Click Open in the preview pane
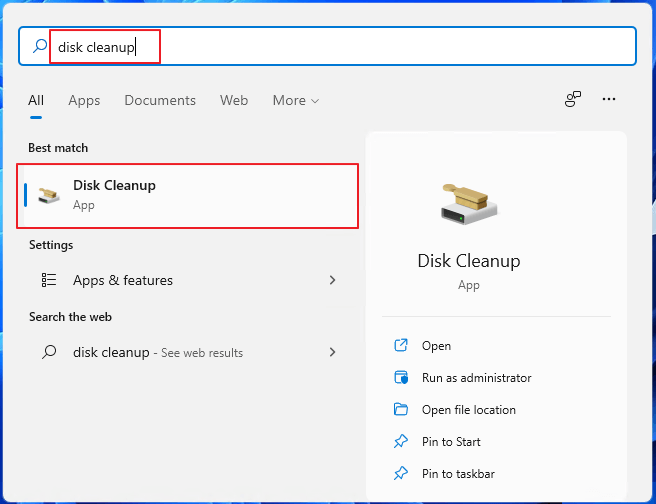Viewport: 656px width, 504px height. tap(436, 346)
